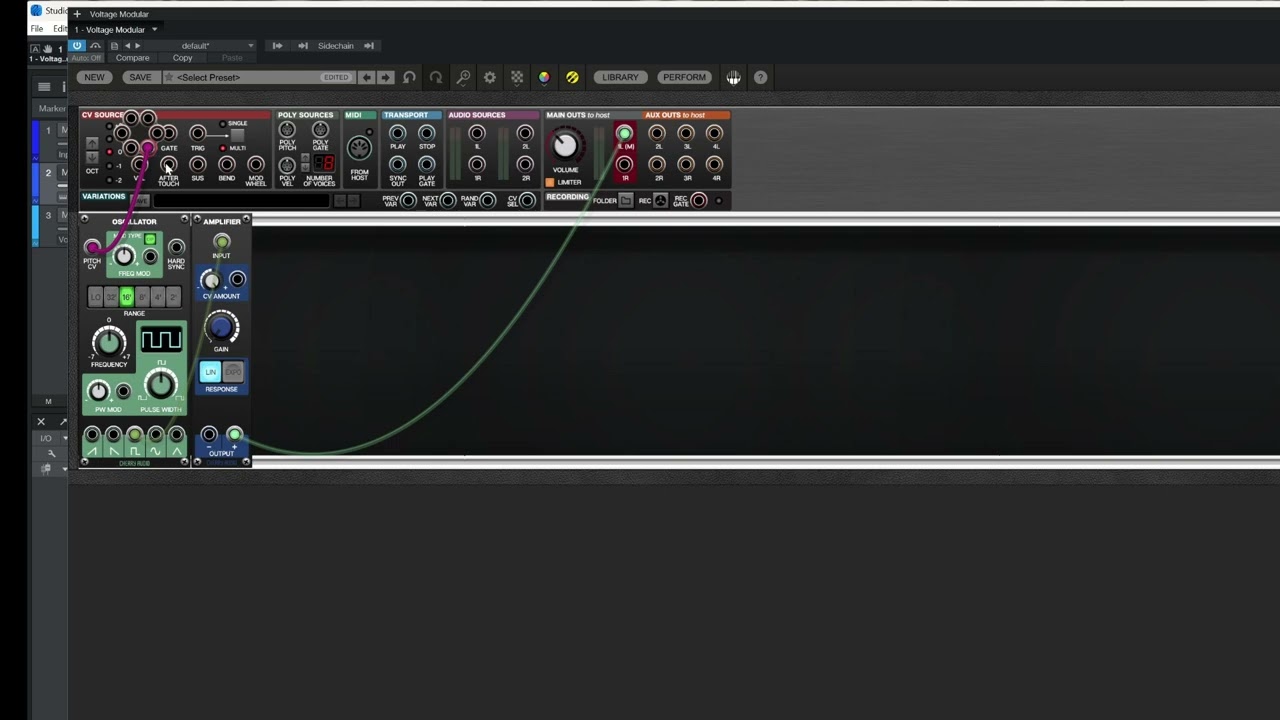Click the Copy button
The width and height of the screenshot is (1280, 720).
pyautogui.click(x=182, y=58)
